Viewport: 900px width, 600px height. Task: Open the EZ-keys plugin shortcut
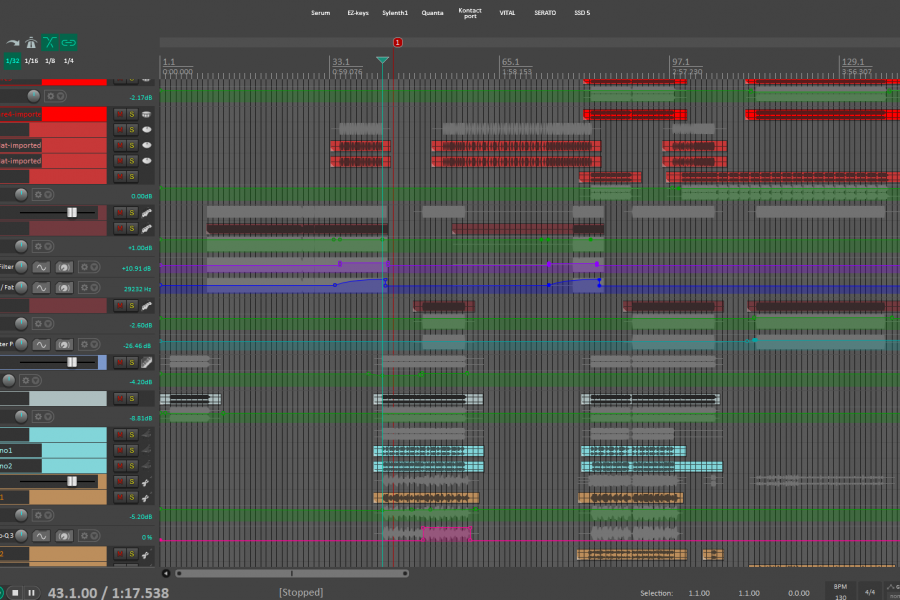(x=358, y=13)
